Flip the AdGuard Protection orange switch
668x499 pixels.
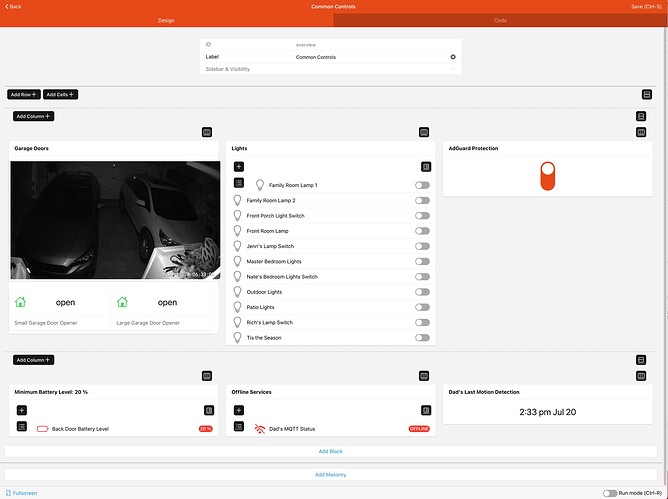click(x=546, y=175)
